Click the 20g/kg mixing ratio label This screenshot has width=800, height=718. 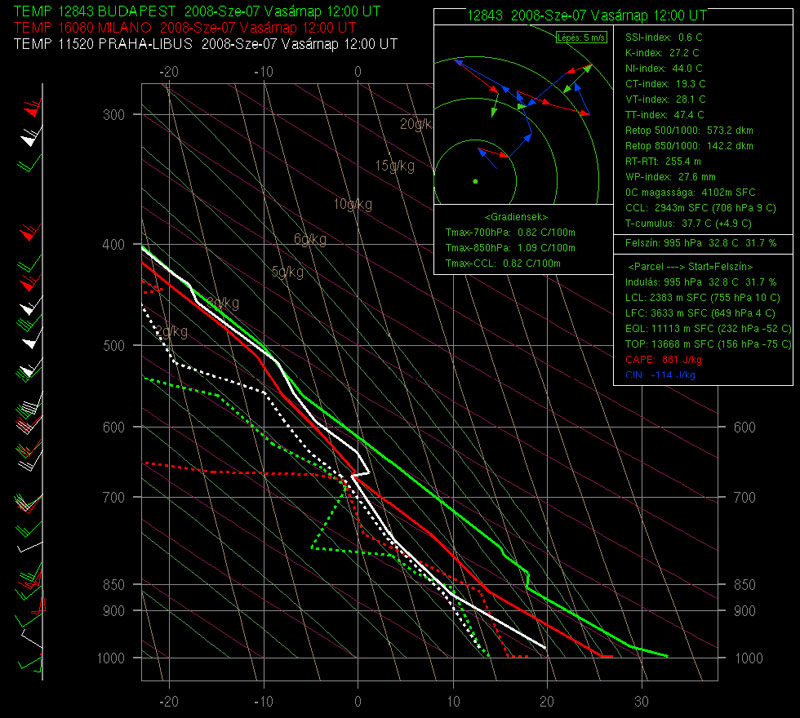click(x=414, y=124)
